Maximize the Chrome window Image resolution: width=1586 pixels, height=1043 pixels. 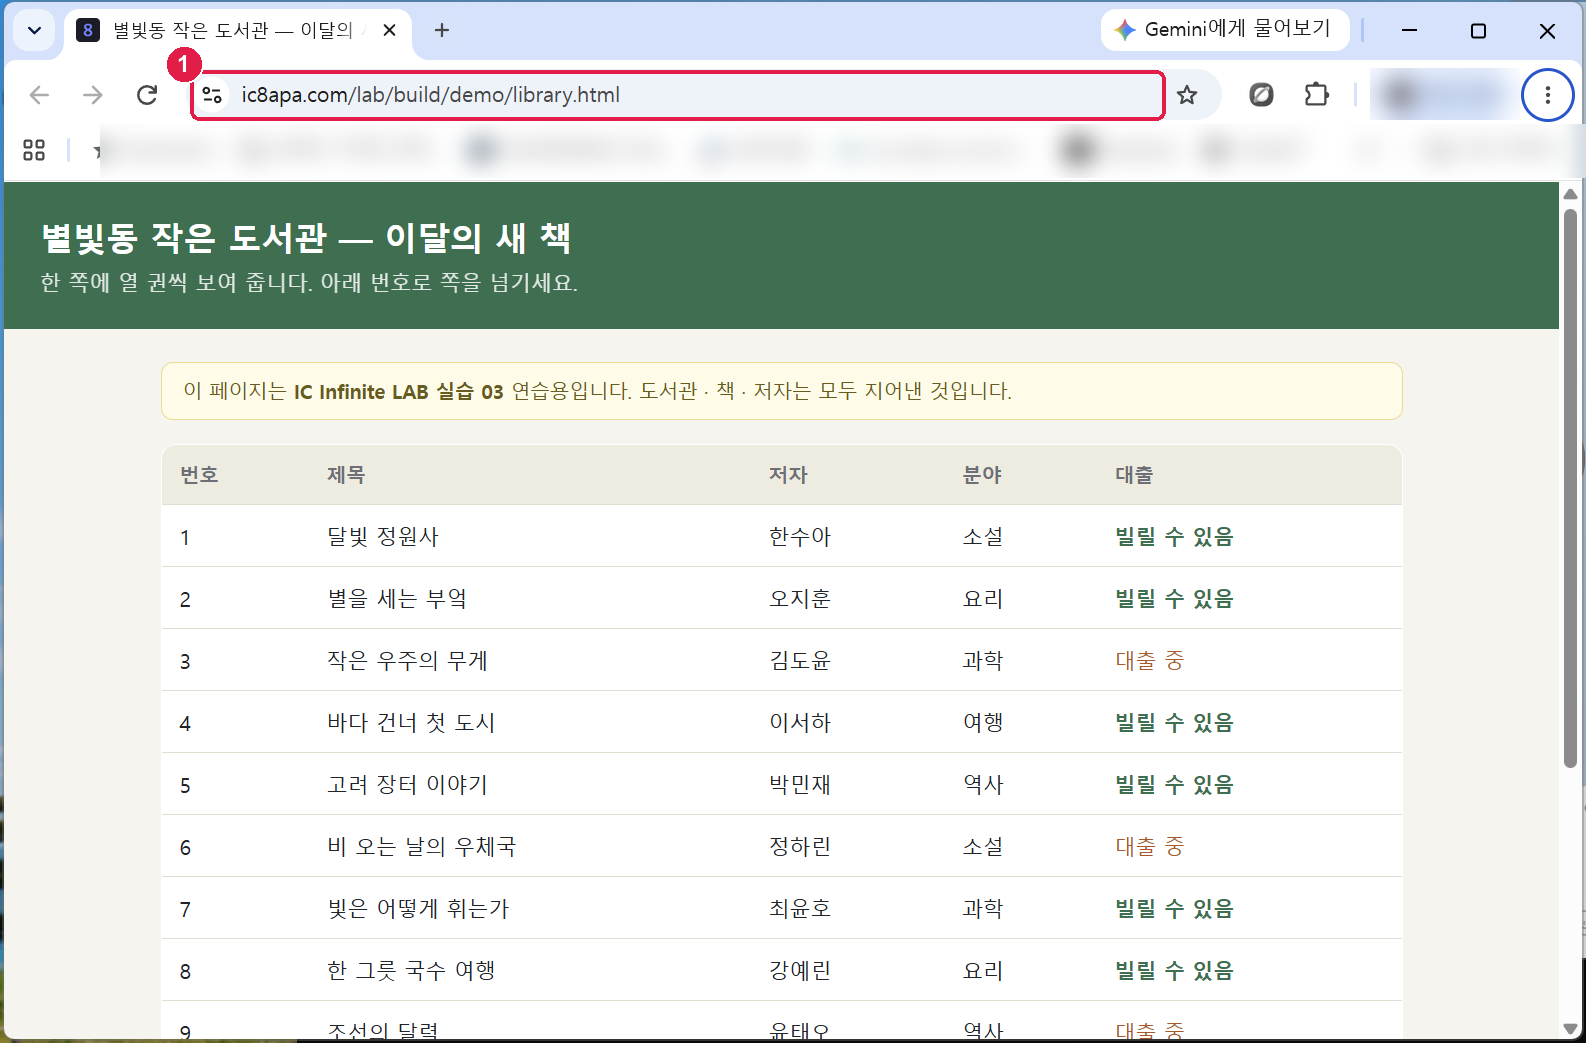(x=1478, y=30)
